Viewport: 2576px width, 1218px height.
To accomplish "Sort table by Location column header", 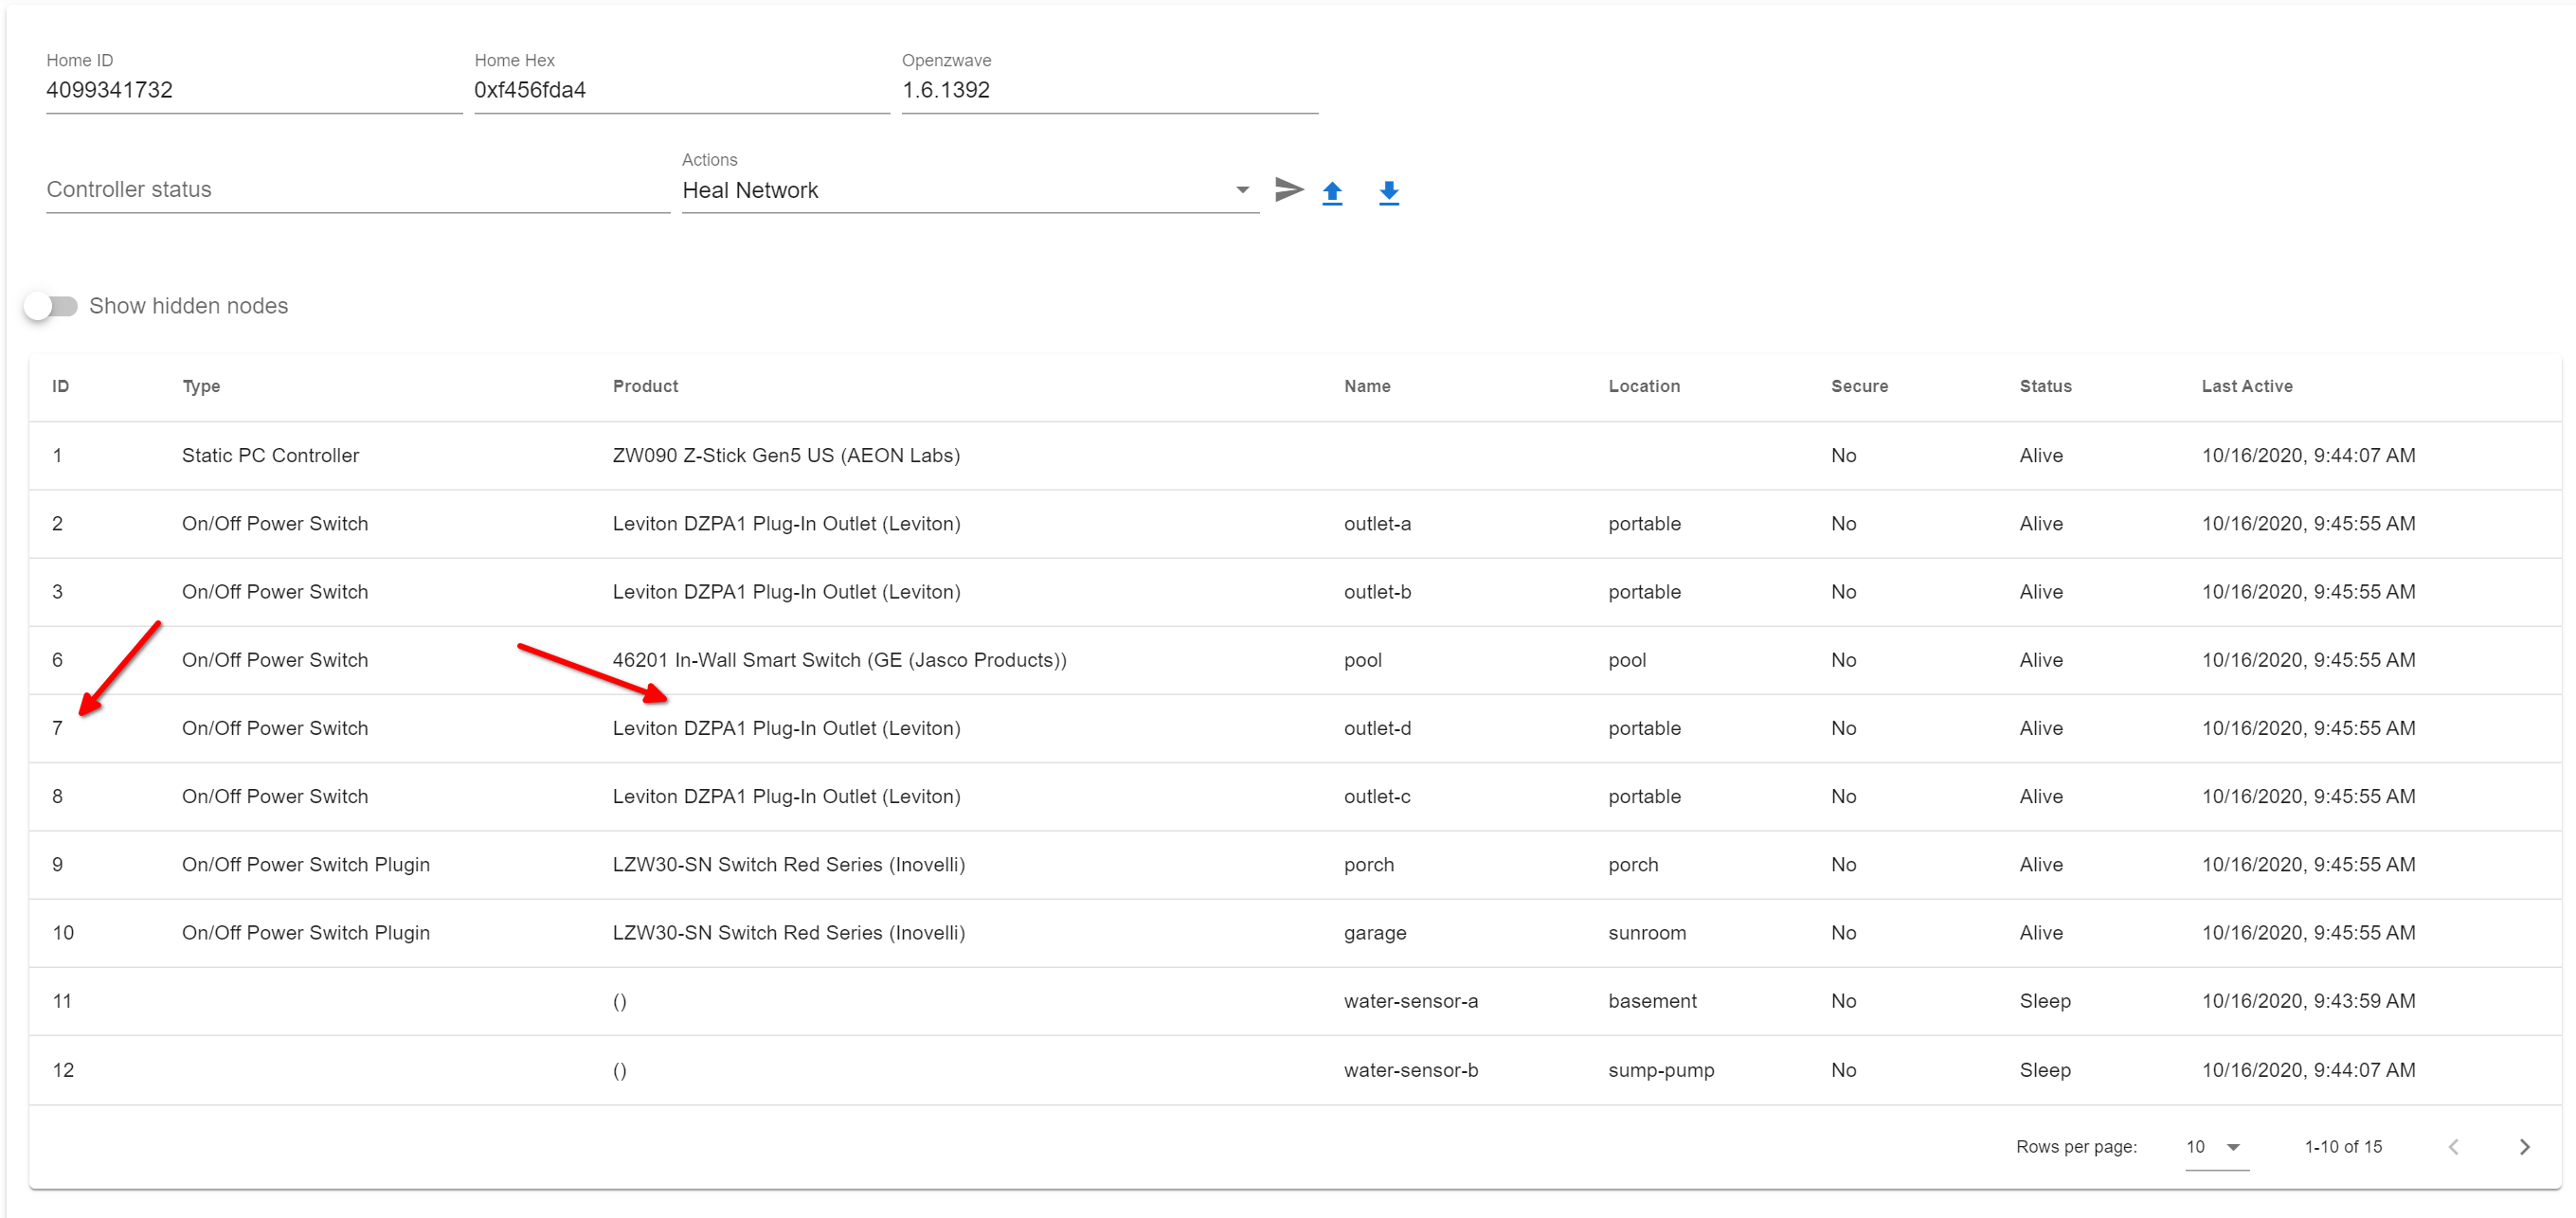I will tap(1644, 386).
